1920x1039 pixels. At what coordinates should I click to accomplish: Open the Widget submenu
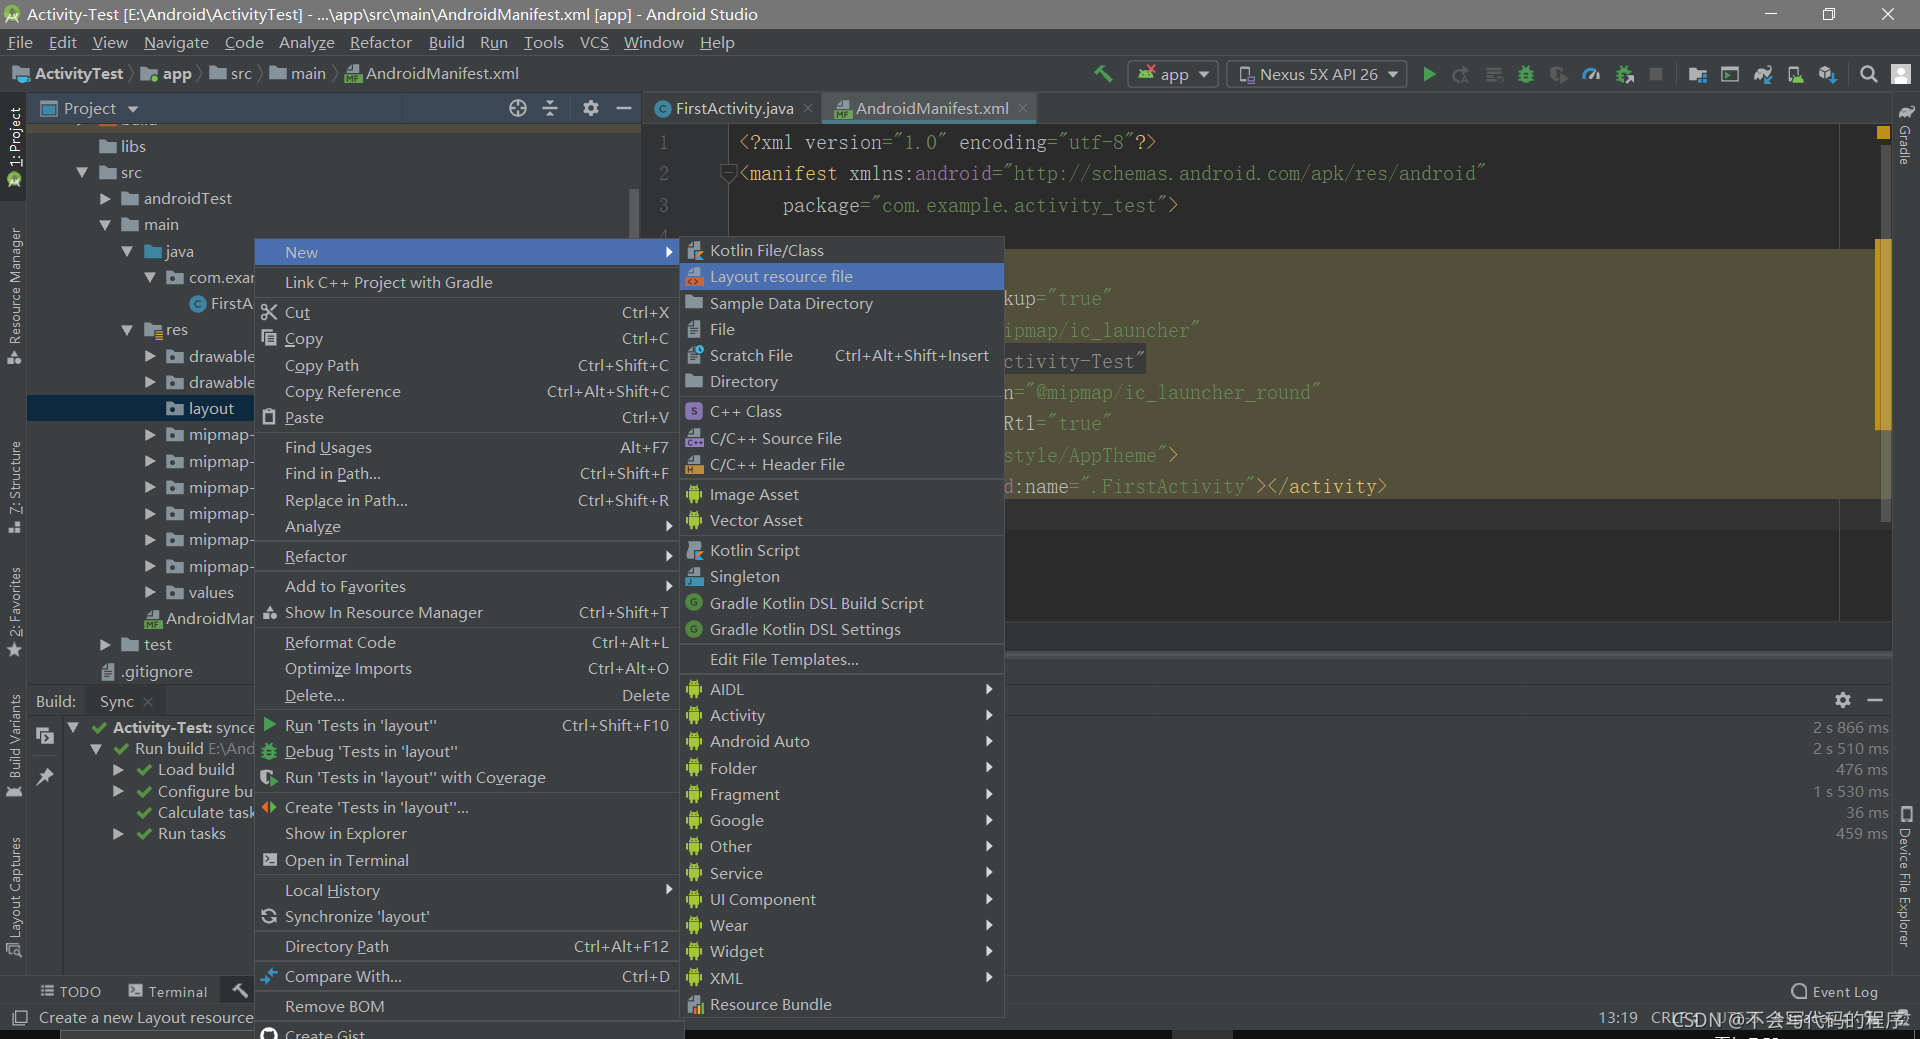(842, 952)
